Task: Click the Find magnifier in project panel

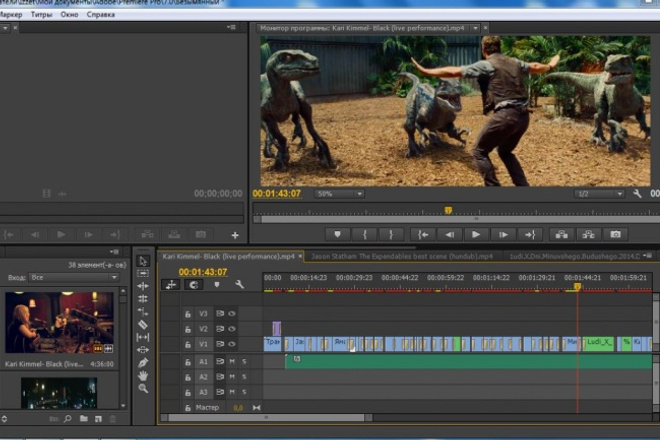Action: [x=68, y=419]
